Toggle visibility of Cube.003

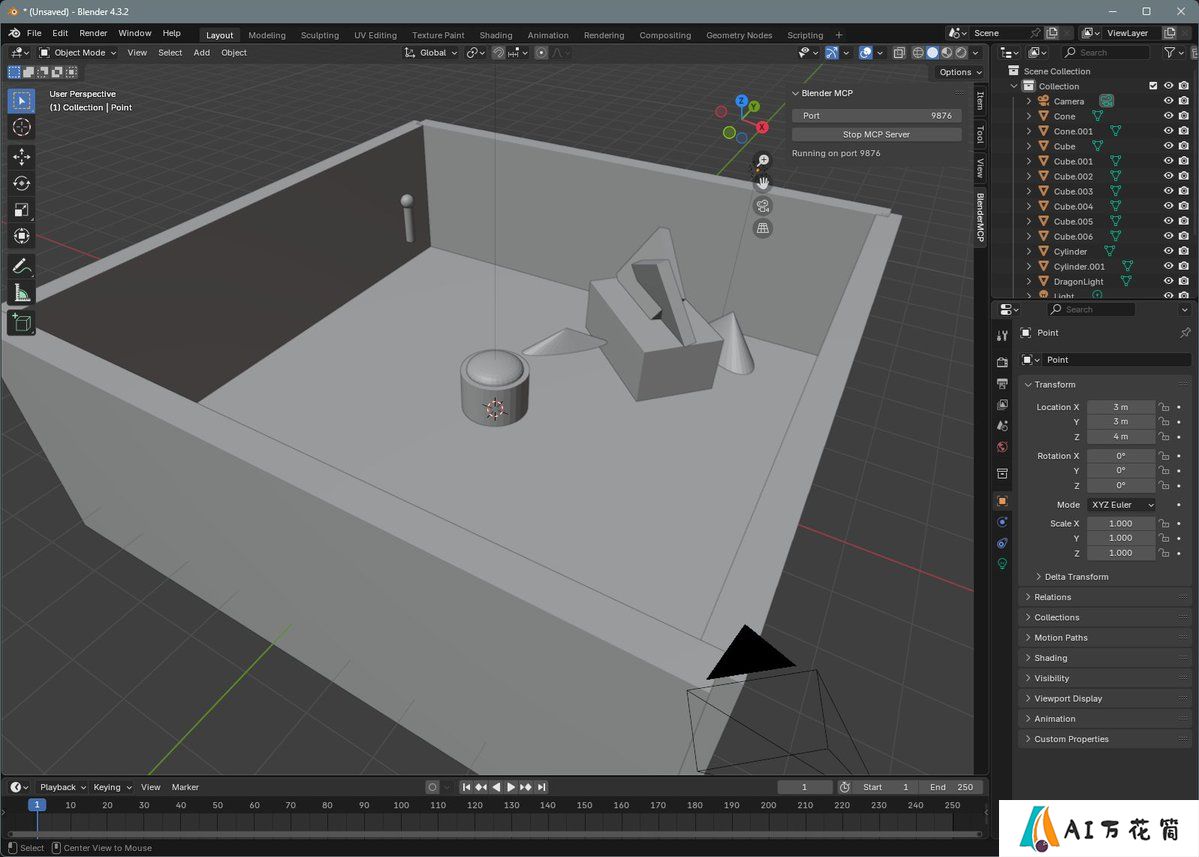click(1168, 191)
